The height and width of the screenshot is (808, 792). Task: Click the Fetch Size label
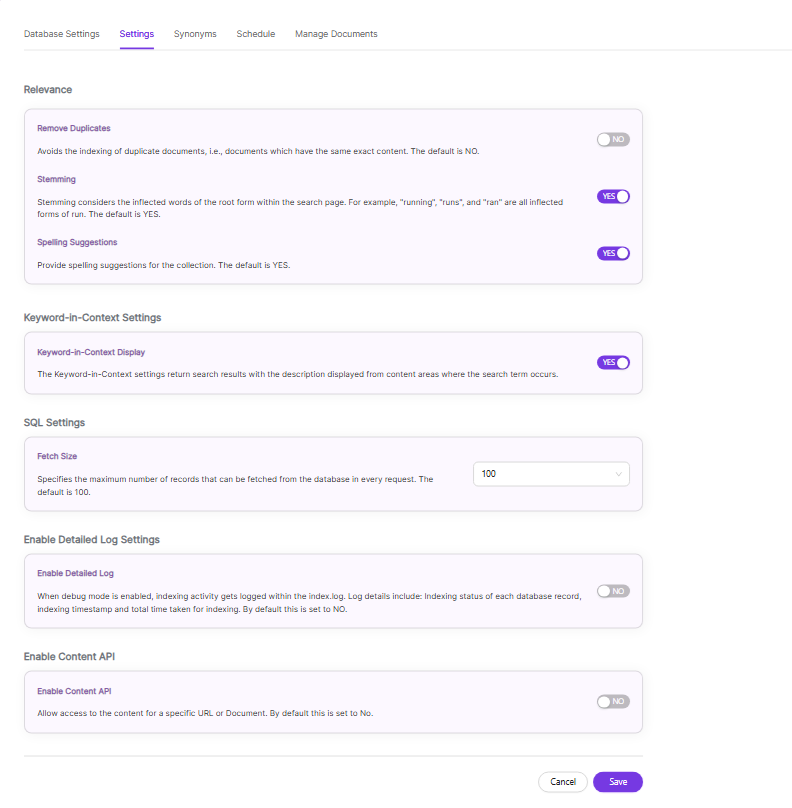tap(57, 457)
